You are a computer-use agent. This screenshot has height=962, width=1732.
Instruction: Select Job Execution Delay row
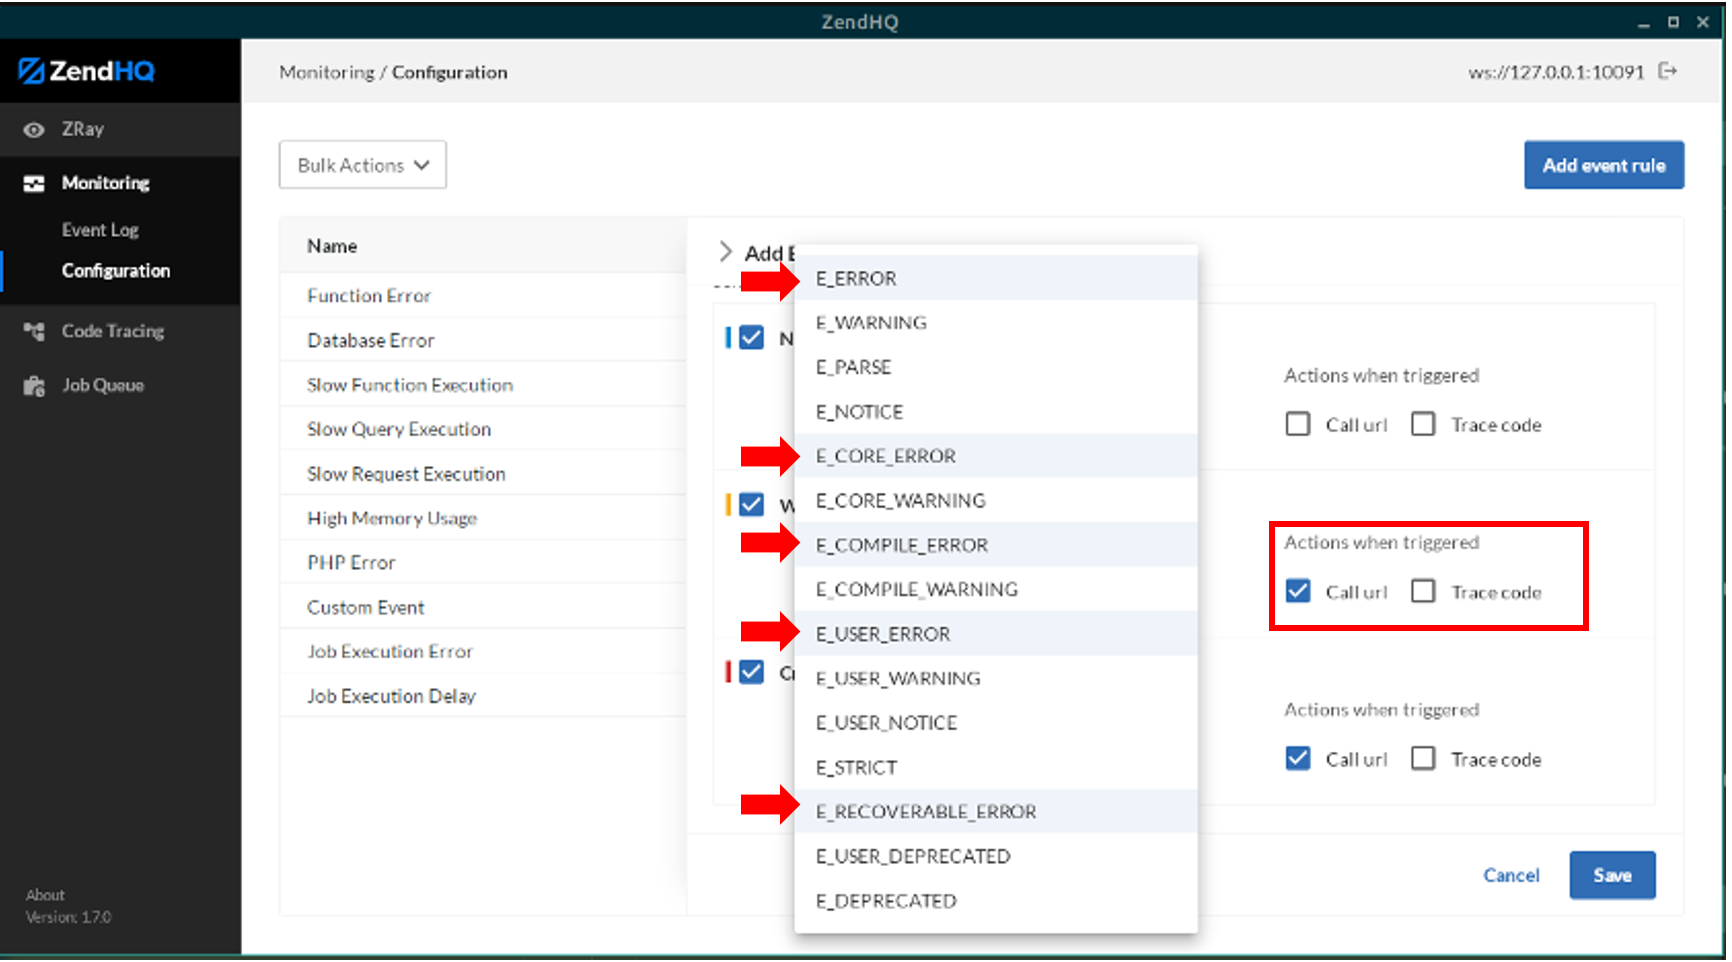coord(483,697)
